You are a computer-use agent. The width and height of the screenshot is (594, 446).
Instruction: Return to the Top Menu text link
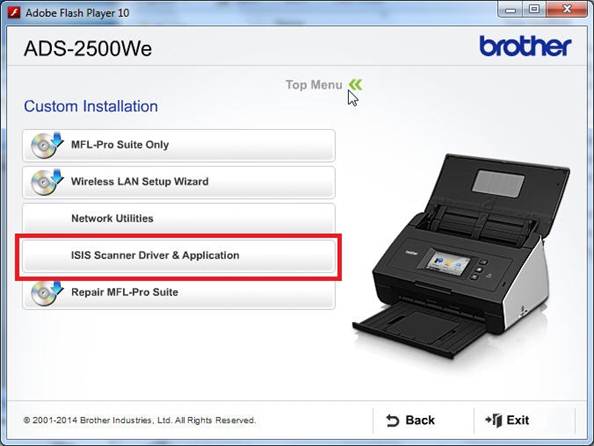click(314, 85)
